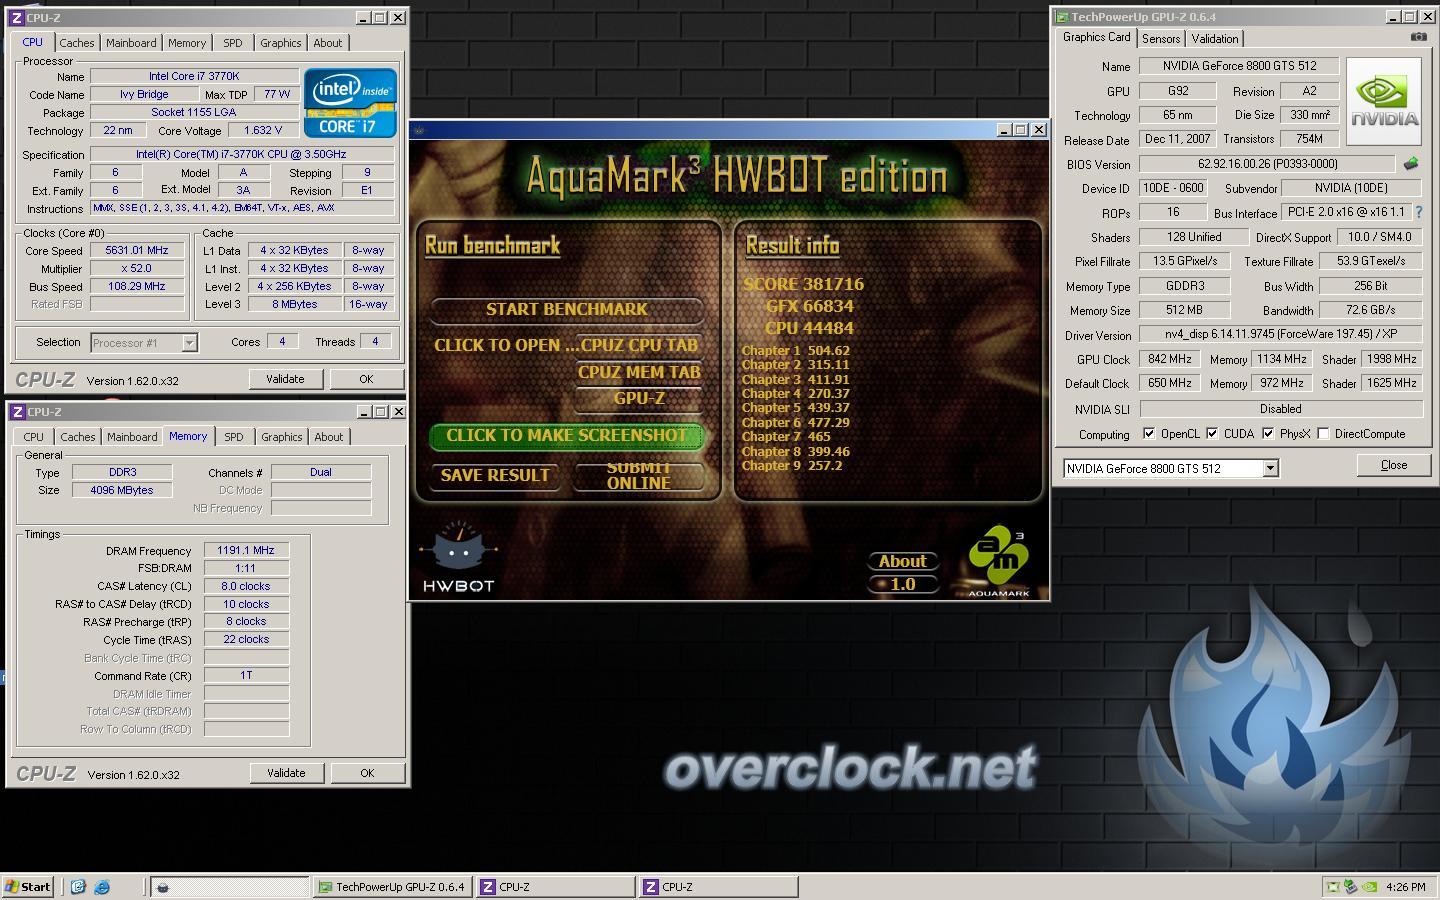The width and height of the screenshot is (1440, 900).
Task: Open the GPU selection dropdown in GPU-Z
Action: click(x=1270, y=468)
